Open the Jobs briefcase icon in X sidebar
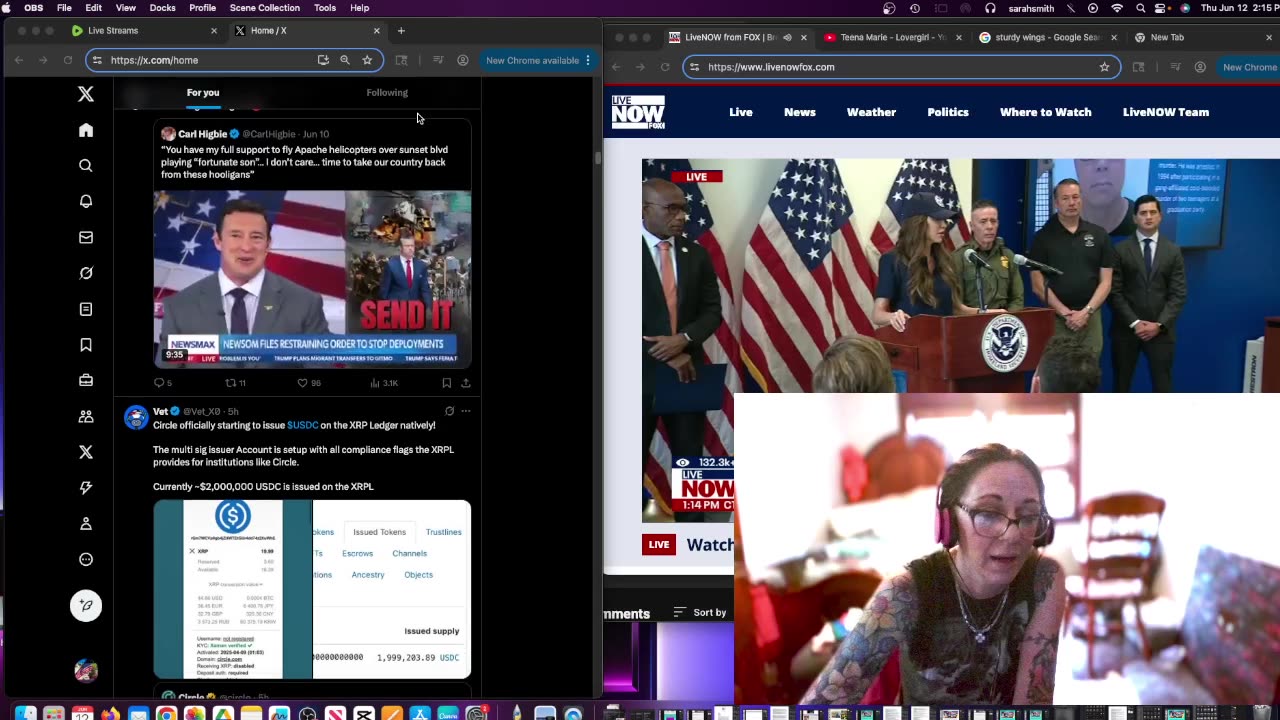The height and width of the screenshot is (720, 1280). [86, 380]
